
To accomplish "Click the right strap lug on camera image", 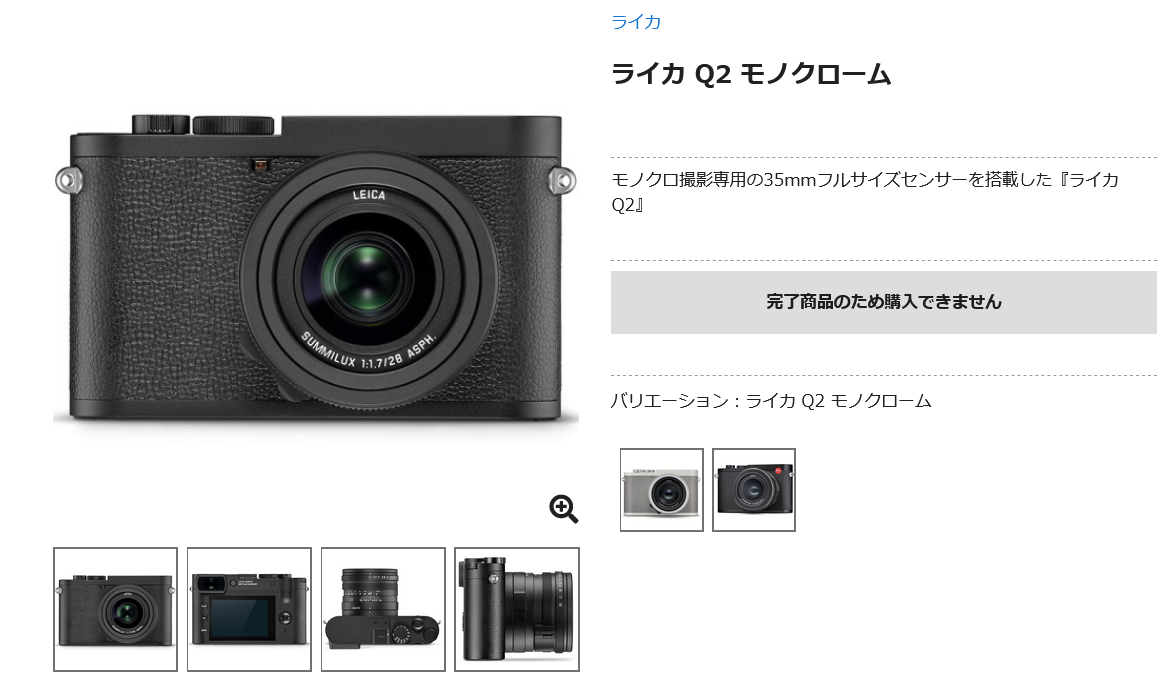I will [x=563, y=180].
